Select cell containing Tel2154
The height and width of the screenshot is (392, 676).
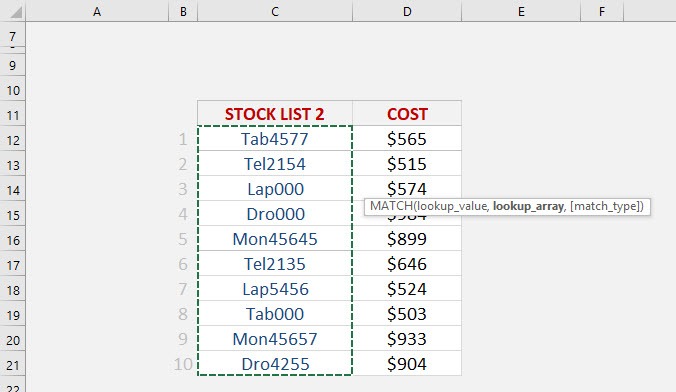tap(275, 163)
